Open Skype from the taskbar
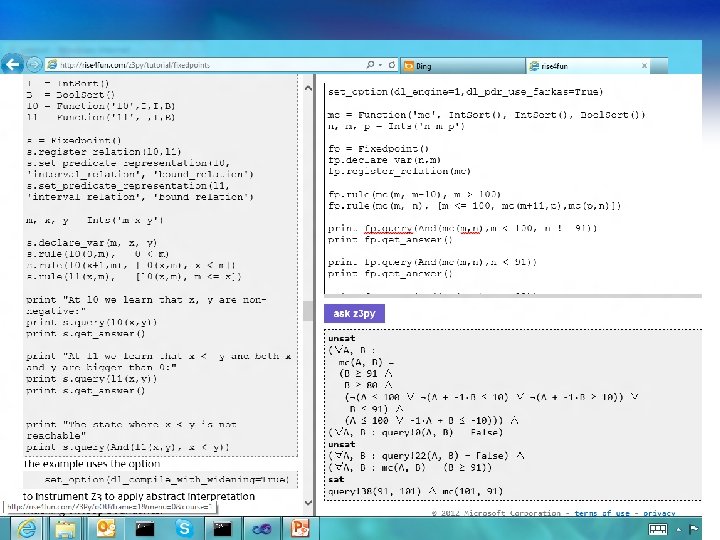720x540 pixels. pyautogui.click(x=184, y=529)
